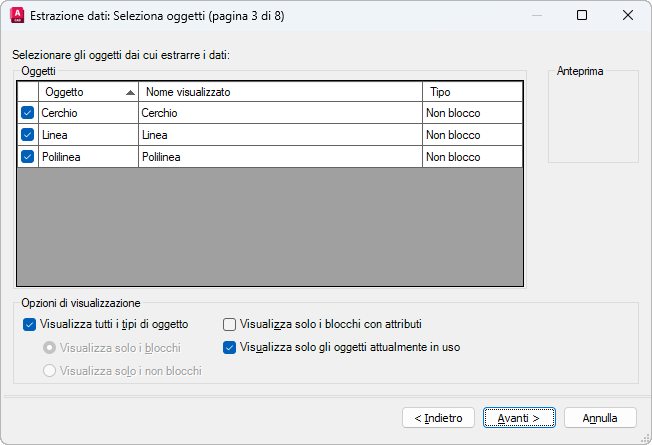
Task: Click the Nome visualizzato column header
Action: point(280,92)
